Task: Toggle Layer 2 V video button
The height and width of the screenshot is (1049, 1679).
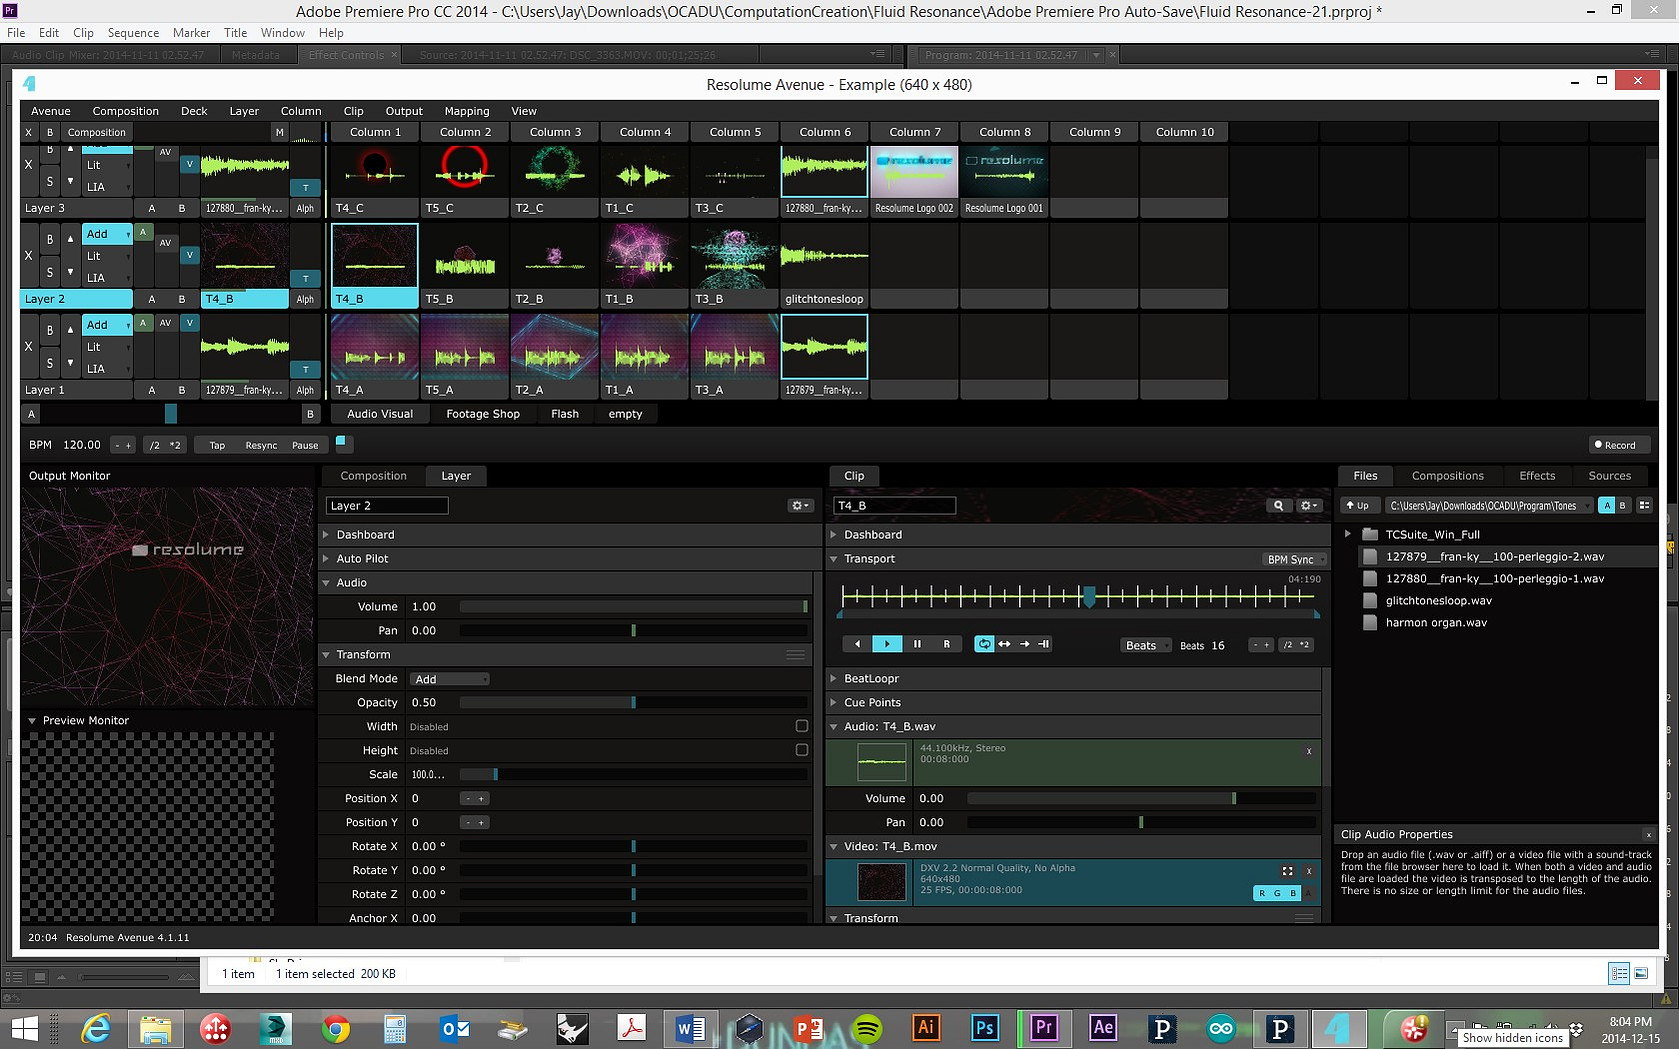Action: [x=189, y=255]
